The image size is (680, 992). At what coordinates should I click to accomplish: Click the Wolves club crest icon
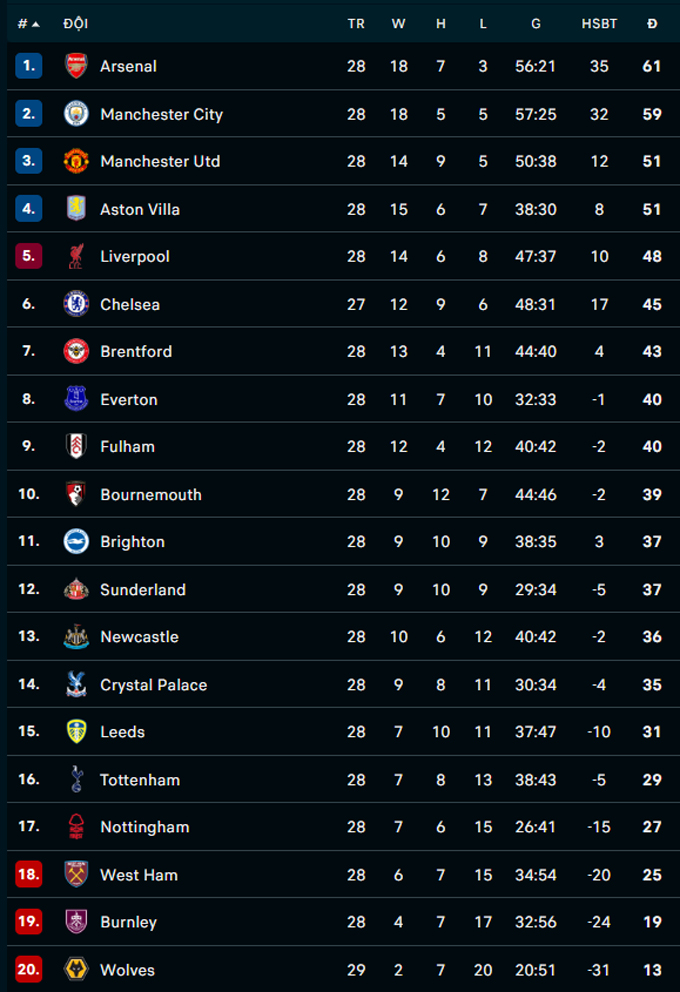coord(76,969)
